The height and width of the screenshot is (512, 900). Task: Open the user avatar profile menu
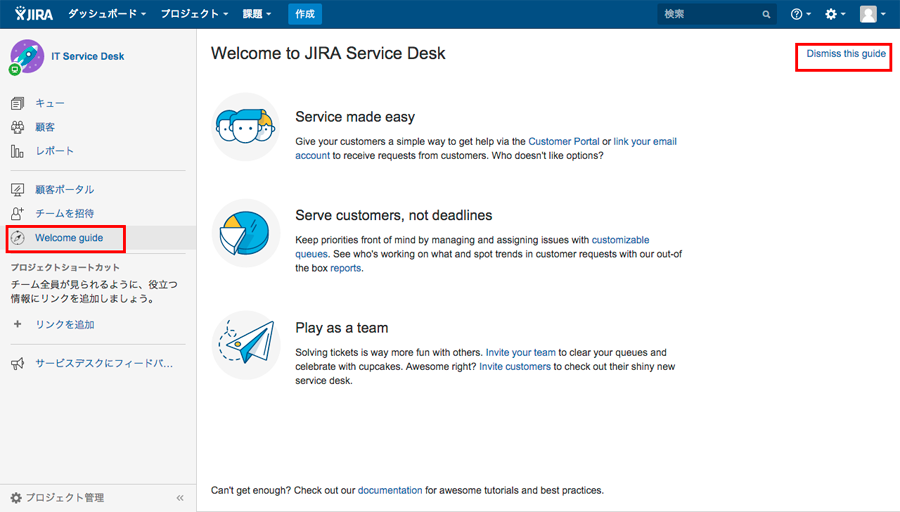coord(872,14)
